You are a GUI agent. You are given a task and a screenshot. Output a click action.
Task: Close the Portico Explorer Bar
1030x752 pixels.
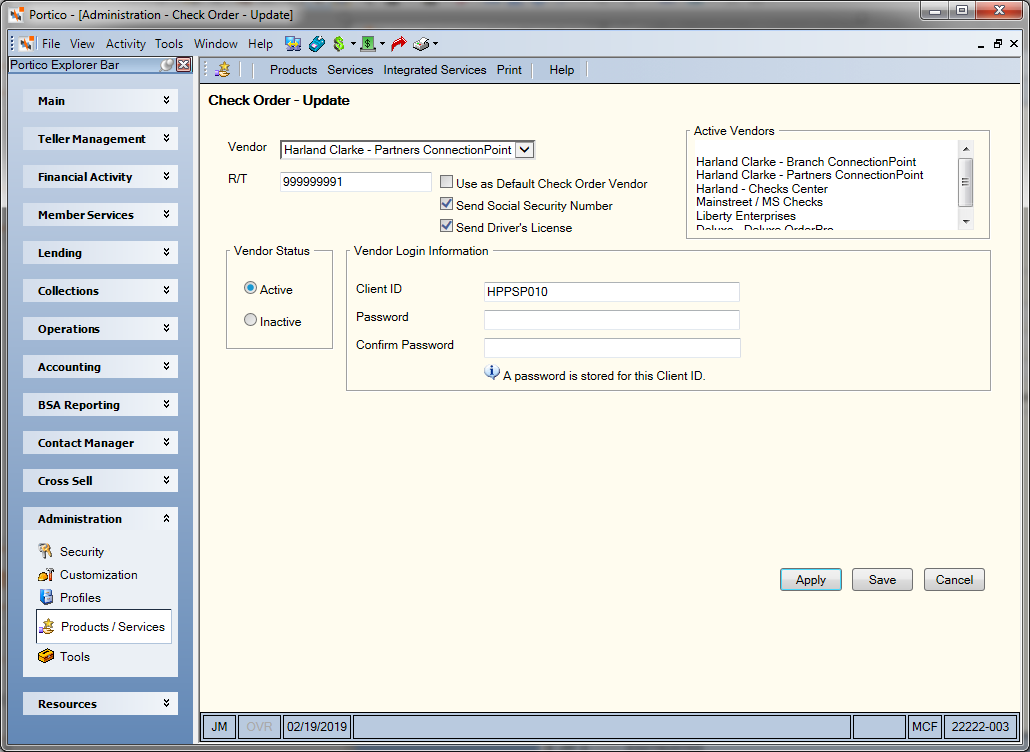click(184, 65)
